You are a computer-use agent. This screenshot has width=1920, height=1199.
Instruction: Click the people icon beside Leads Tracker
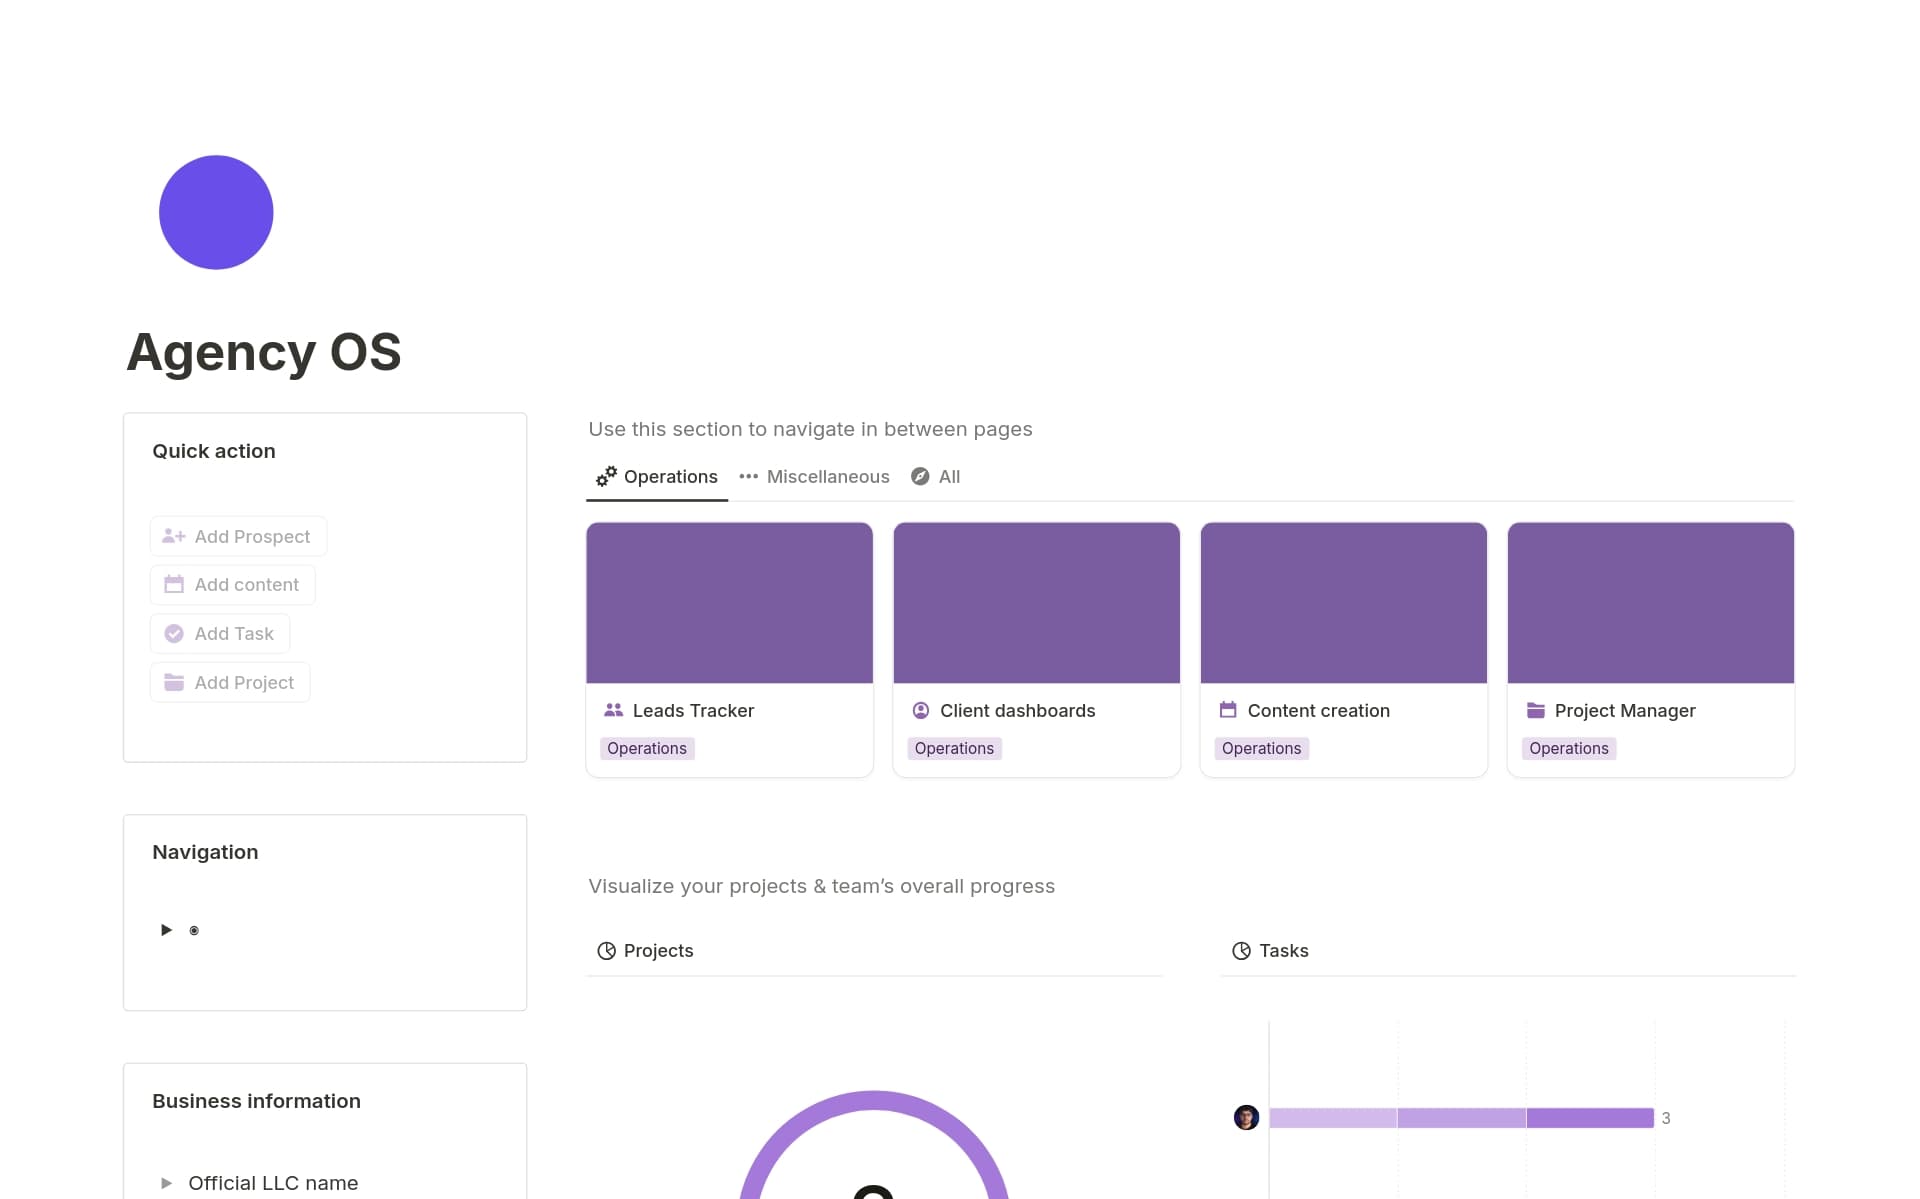pyautogui.click(x=612, y=710)
